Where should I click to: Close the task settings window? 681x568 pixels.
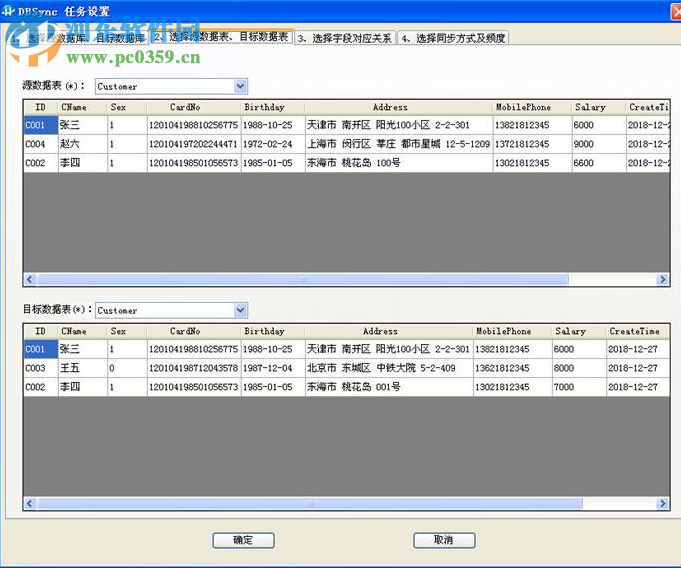click(677, 11)
